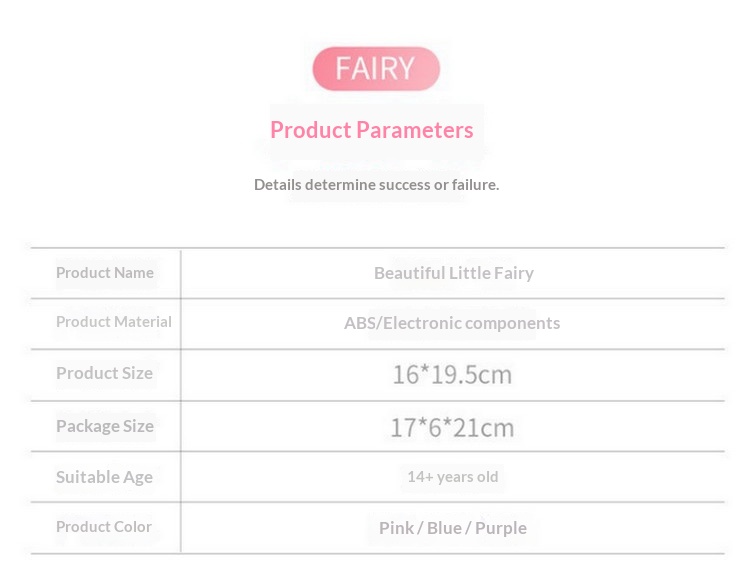Select the Package Size label
Image resolution: width=750 pixels, height=575 pixels.
tap(105, 426)
